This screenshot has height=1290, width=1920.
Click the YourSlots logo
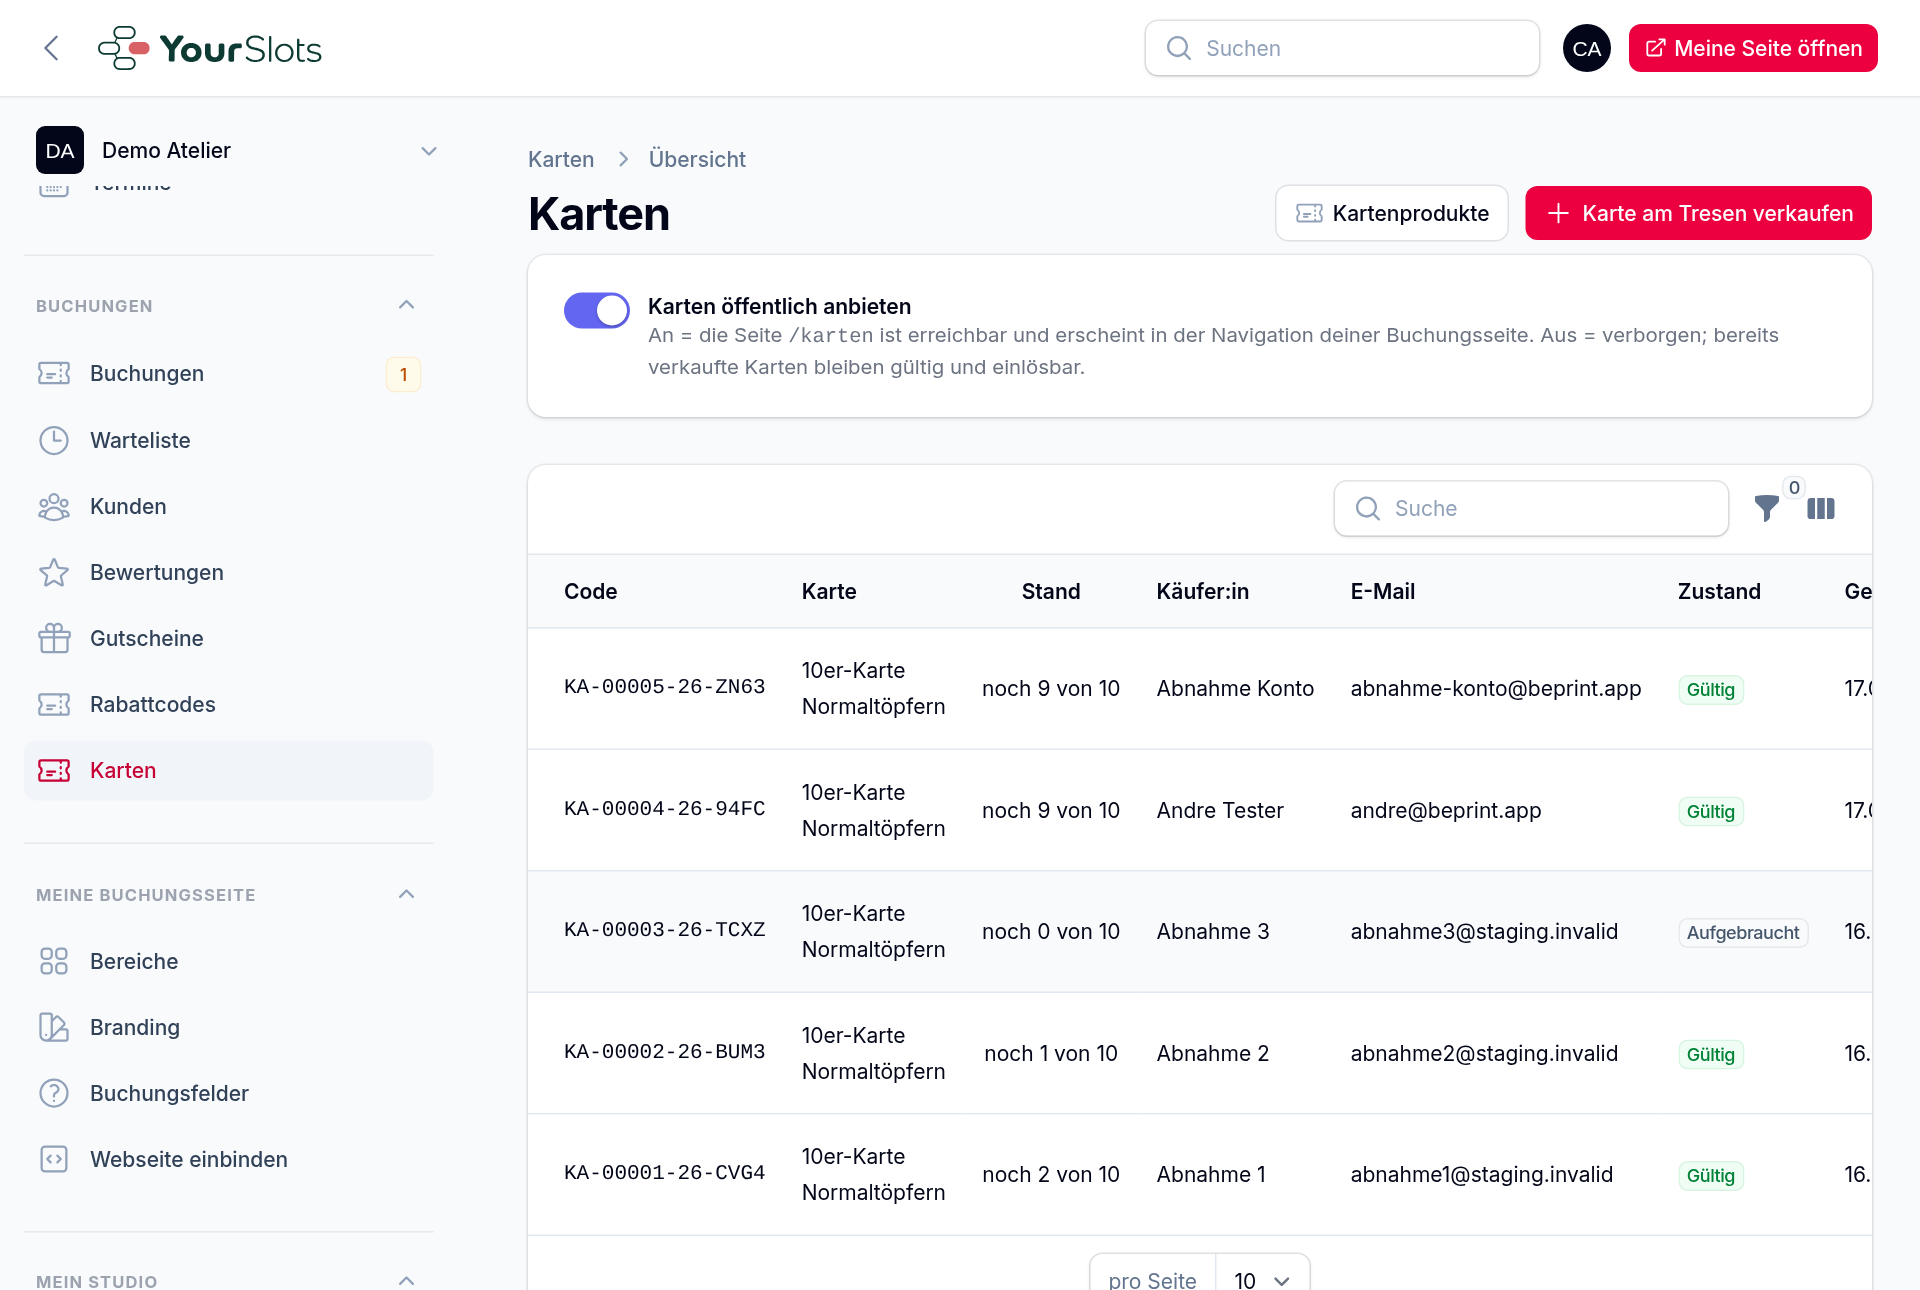click(x=210, y=48)
